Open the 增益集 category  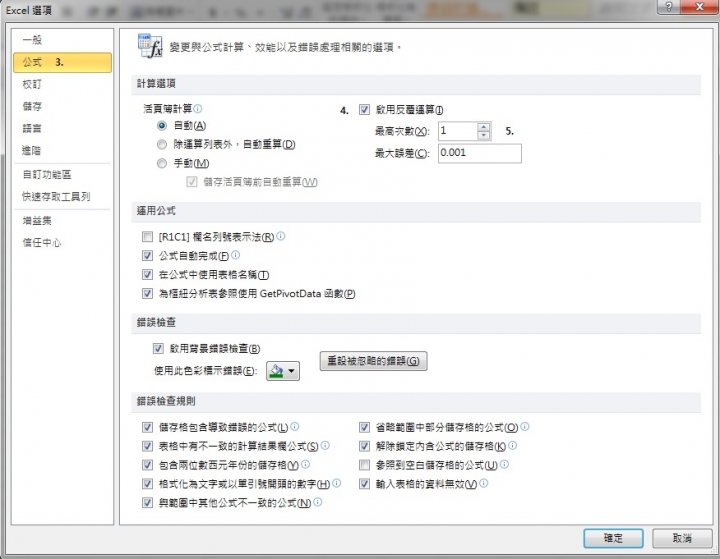click(x=62, y=221)
